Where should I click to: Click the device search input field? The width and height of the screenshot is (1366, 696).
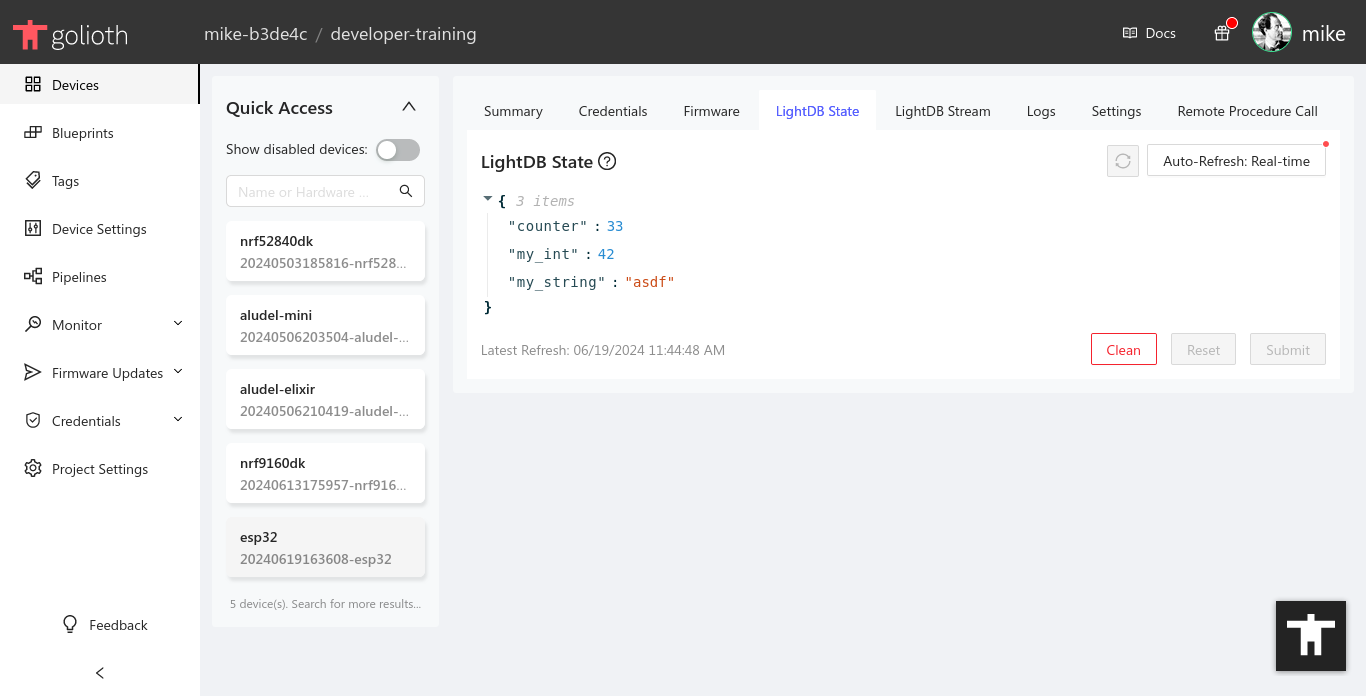coord(315,191)
